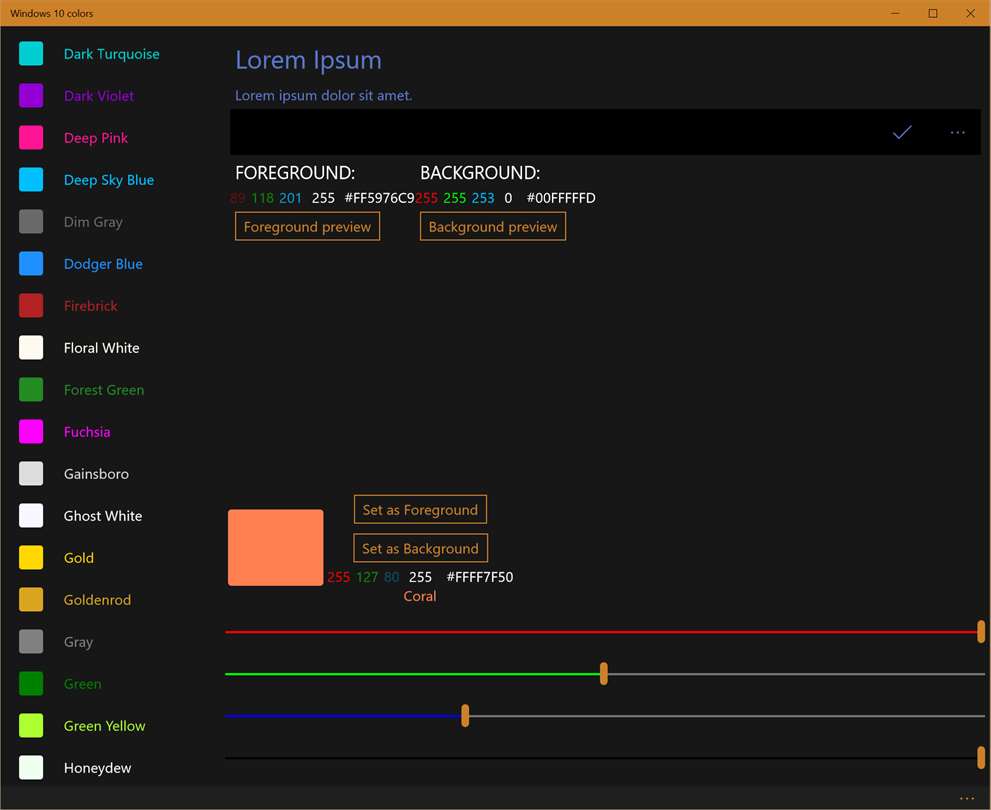Click the foreground hex value #FF5976C9
This screenshot has width=991, height=810.
click(379, 198)
